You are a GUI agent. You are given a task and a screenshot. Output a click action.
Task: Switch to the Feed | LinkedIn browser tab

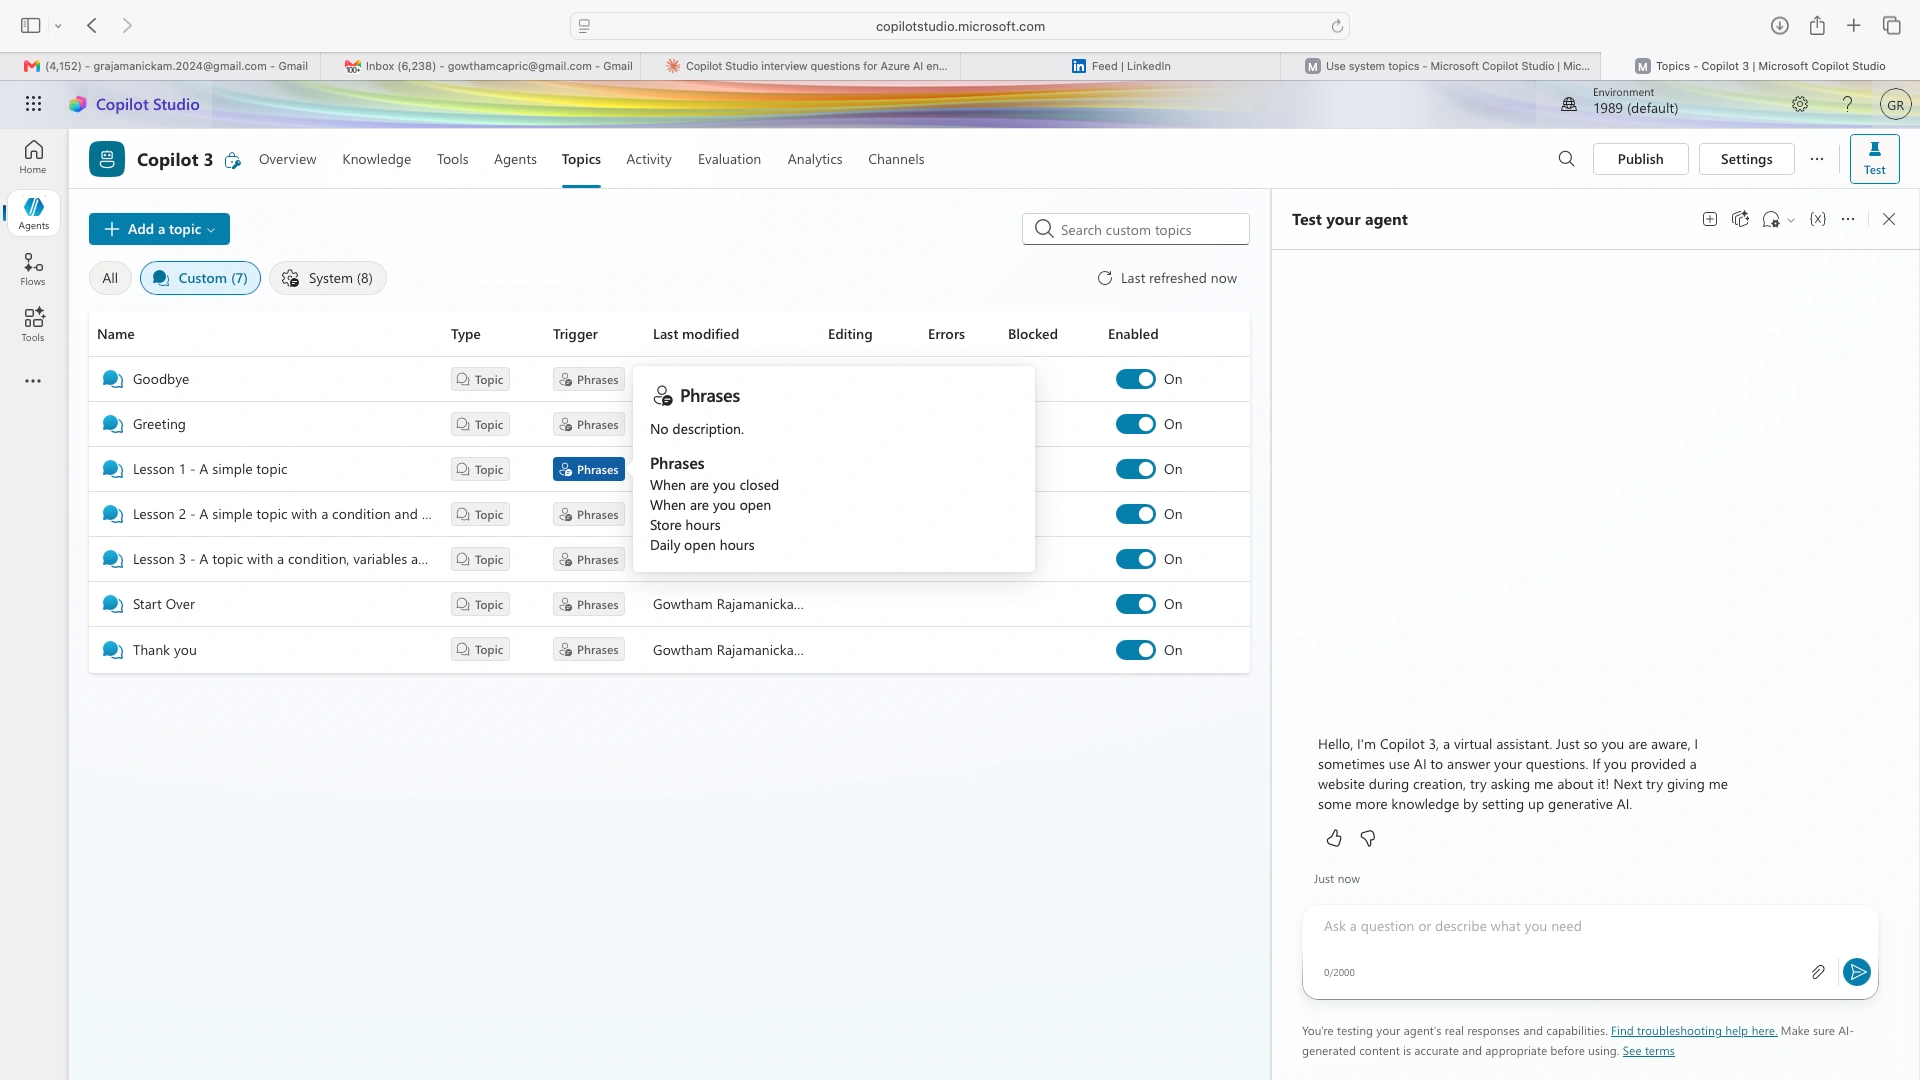(x=1120, y=66)
